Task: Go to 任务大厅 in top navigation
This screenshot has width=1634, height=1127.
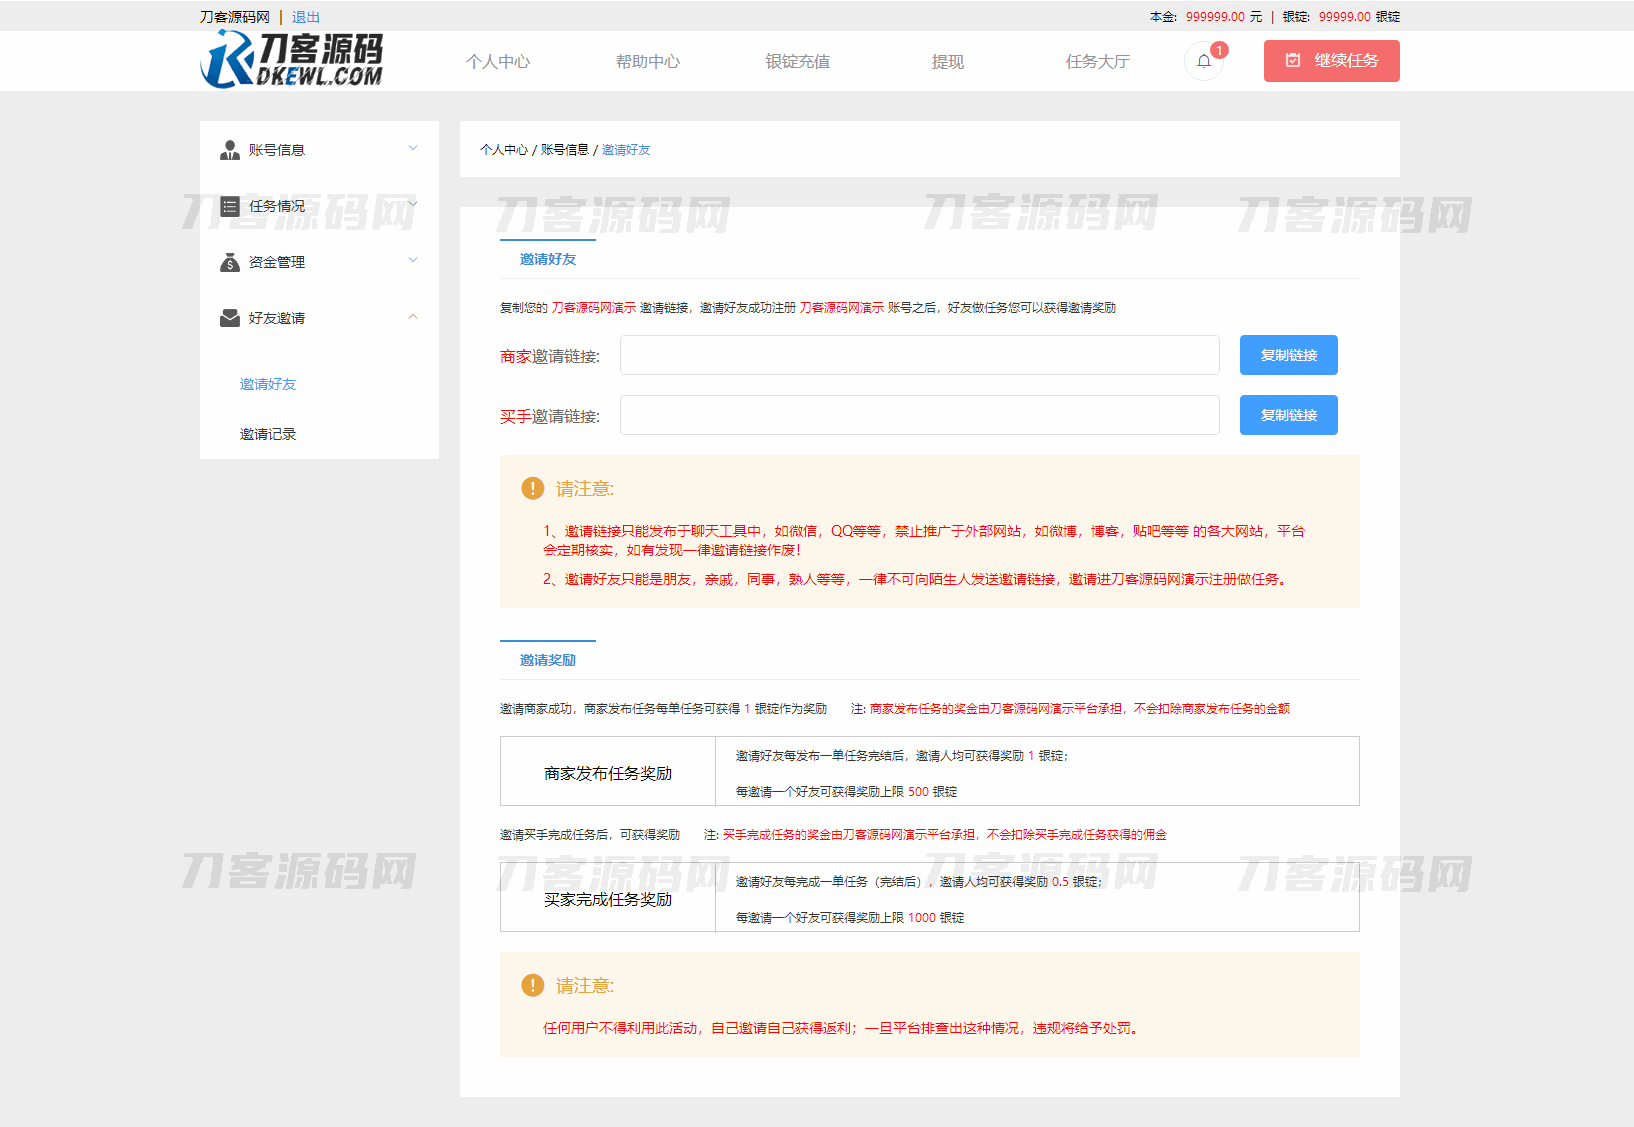Action: point(1097,62)
